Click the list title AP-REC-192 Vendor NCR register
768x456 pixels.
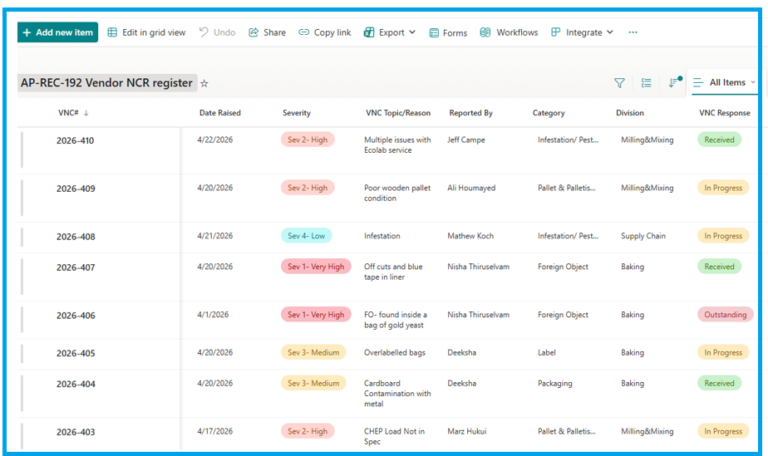pyautogui.click(x=107, y=83)
